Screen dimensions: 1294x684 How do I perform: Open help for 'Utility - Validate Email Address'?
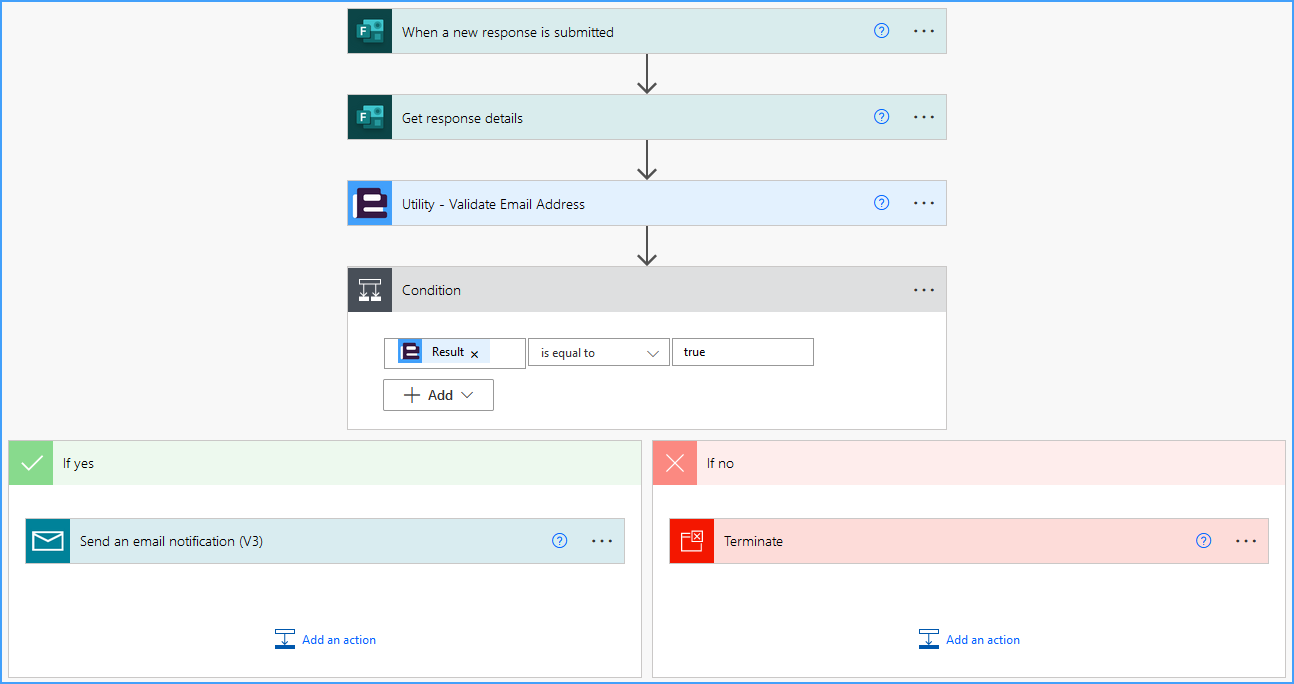click(x=881, y=203)
